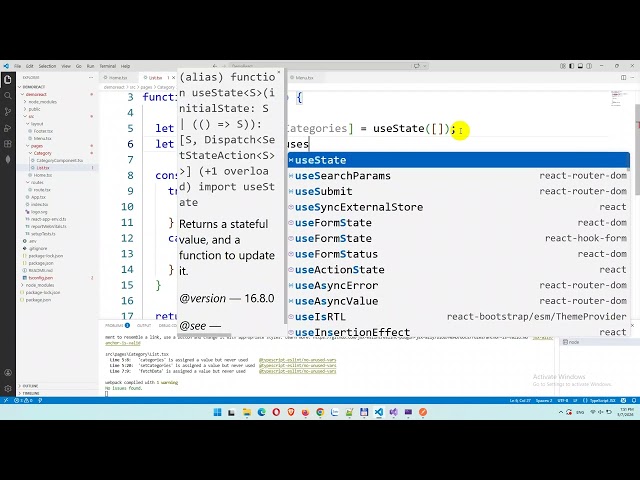Open CategoryComponent.tsx in Explorer
640x480 pixels.
click(x=60, y=160)
